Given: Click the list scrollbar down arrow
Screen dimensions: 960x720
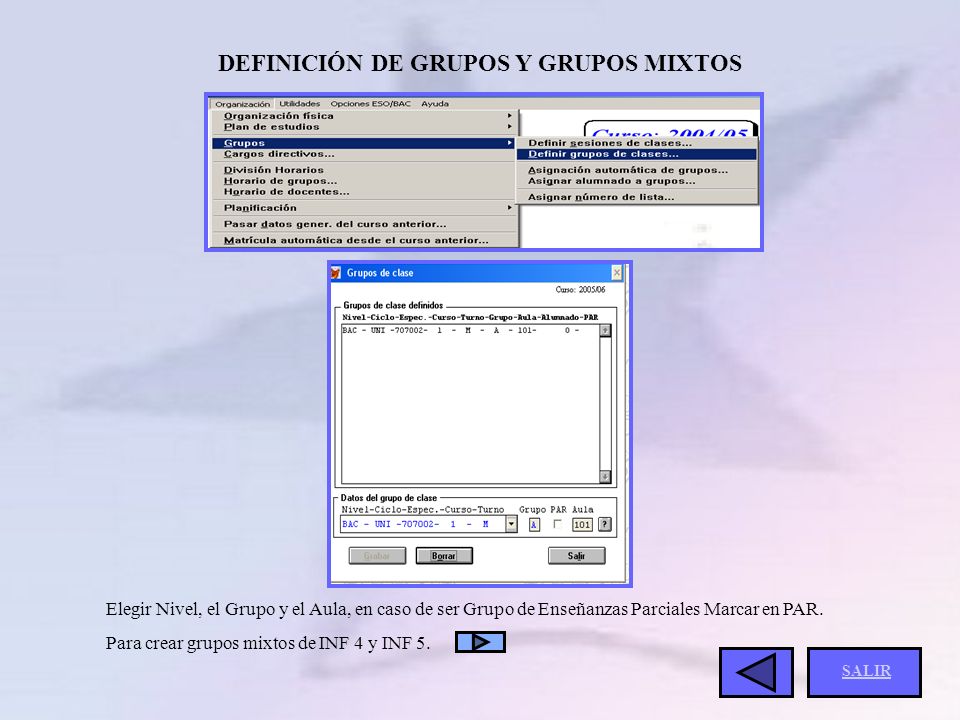Looking at the screenshot, I should point(605,476).
